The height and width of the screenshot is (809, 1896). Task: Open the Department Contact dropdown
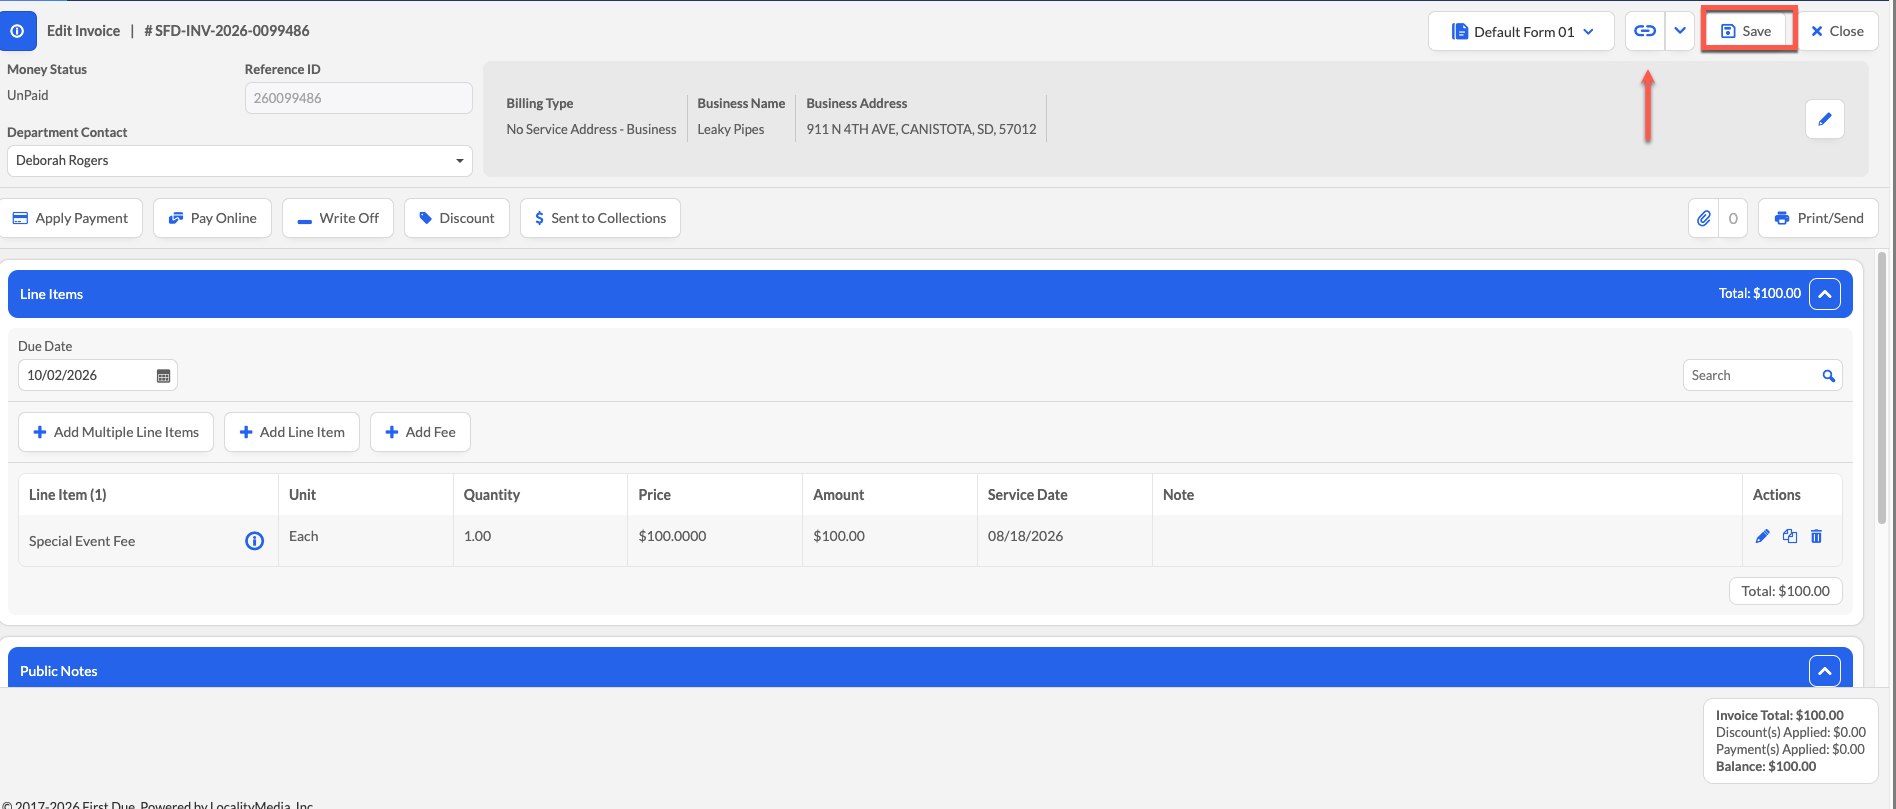240,160
